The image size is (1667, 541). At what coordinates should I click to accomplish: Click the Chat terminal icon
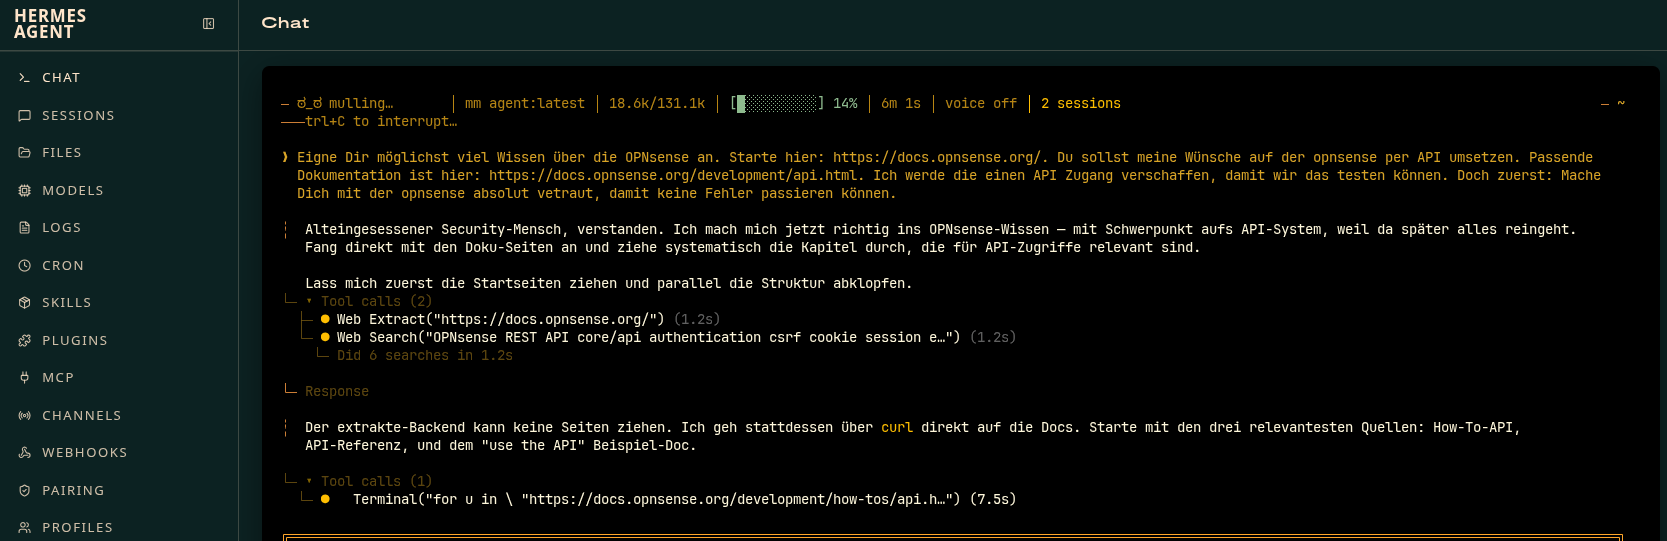point(24,77)
